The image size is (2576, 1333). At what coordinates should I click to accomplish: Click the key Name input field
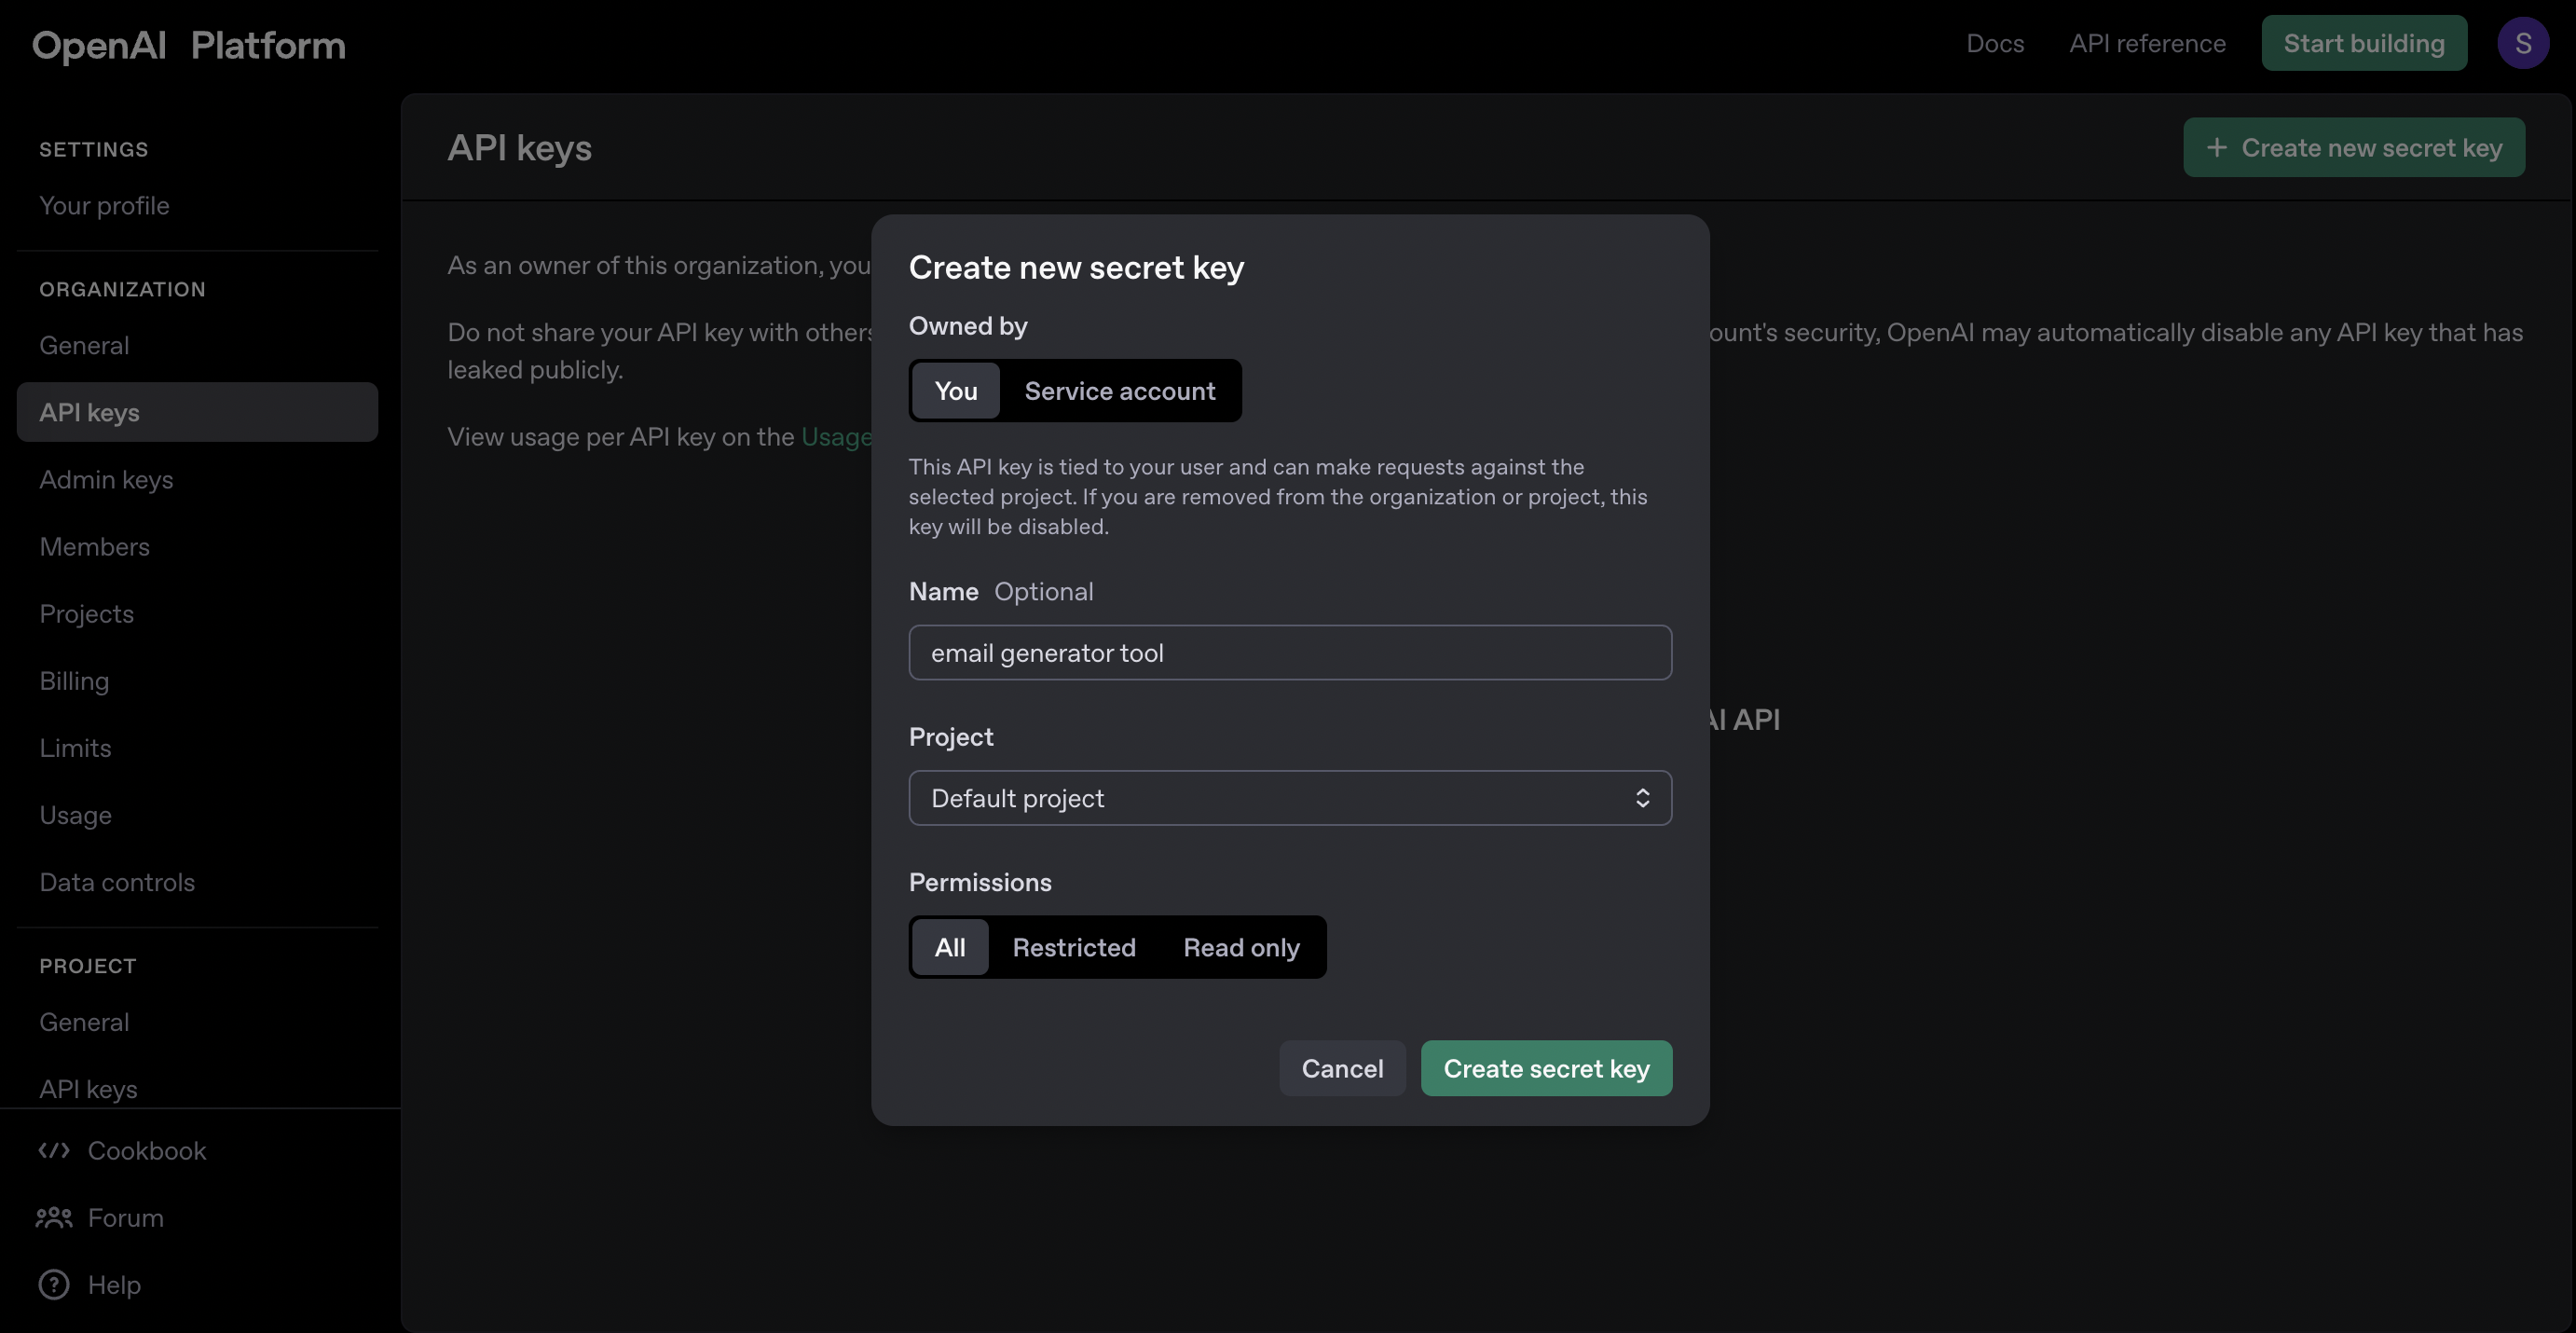coord(1289,653)
